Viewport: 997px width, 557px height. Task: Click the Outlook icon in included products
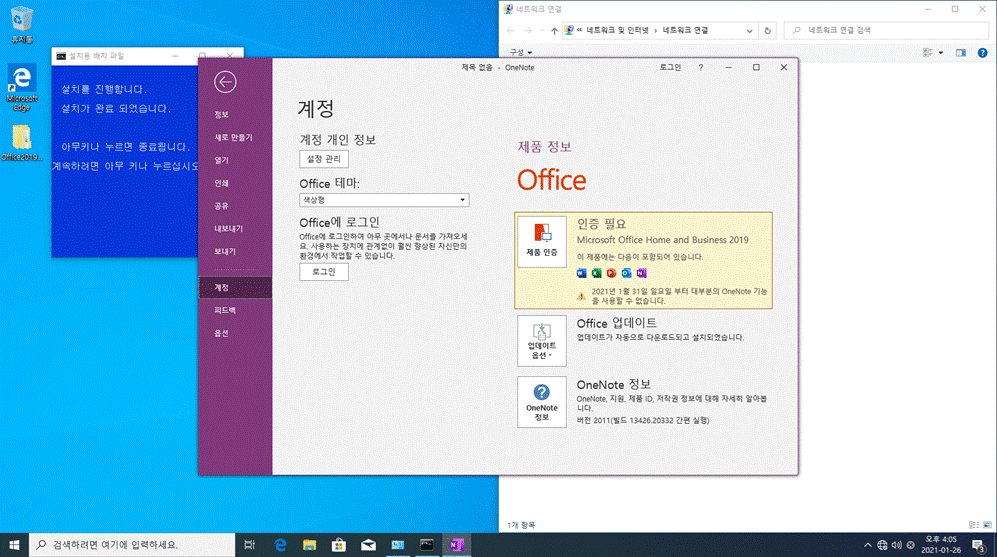pos(626,273)
